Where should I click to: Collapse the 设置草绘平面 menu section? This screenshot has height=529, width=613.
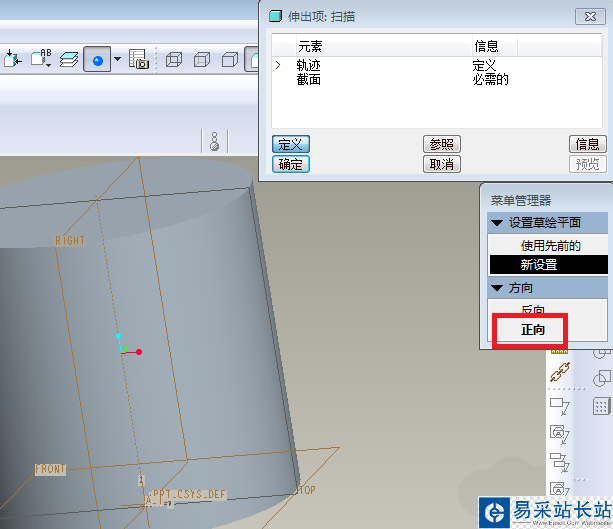(x=497, y=223)
